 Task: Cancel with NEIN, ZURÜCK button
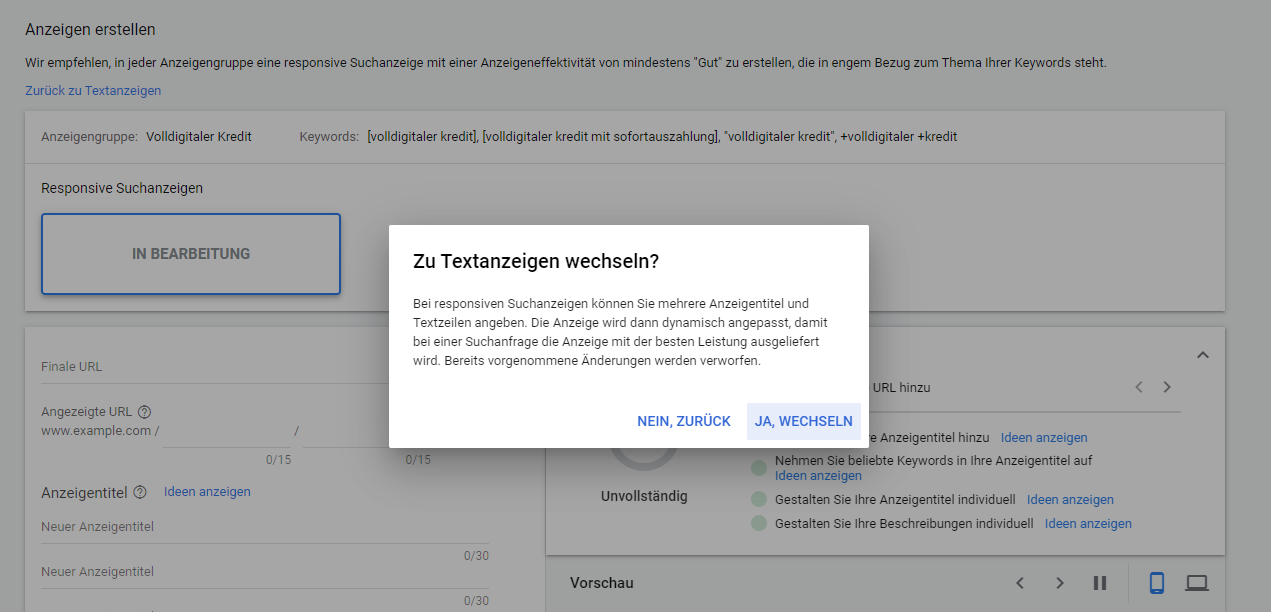click(x=684, y=421)
